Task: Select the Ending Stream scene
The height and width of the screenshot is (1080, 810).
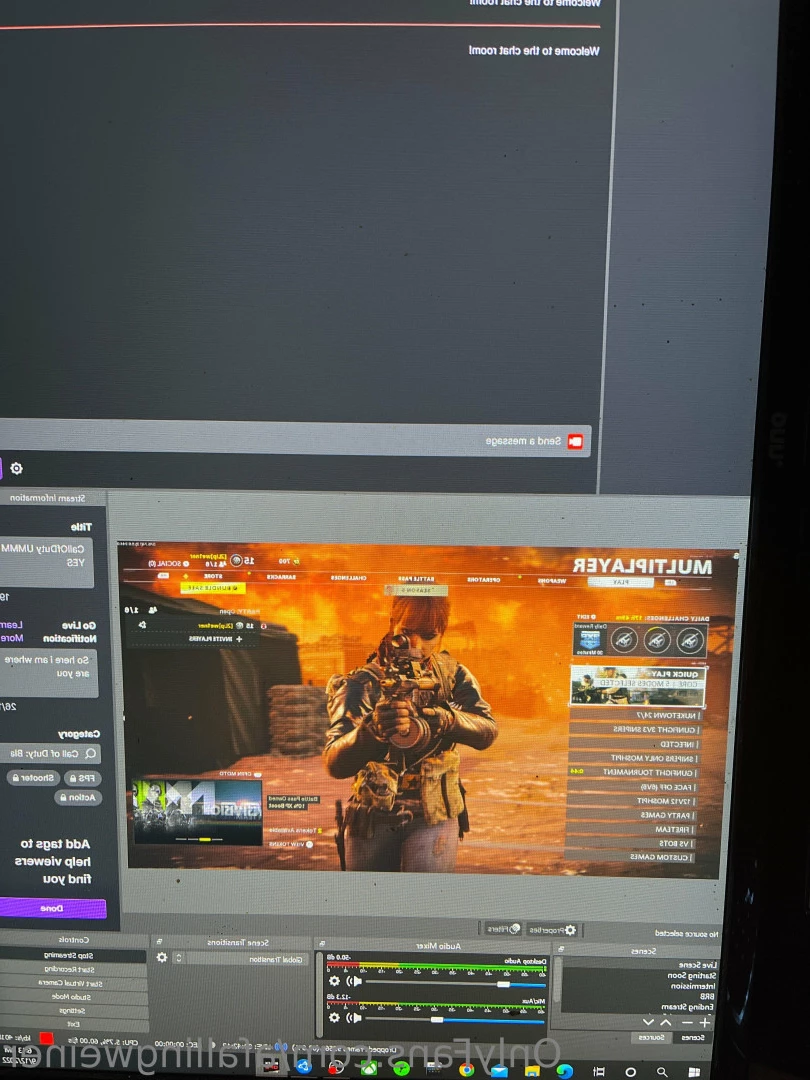Action: point(689,1007)
